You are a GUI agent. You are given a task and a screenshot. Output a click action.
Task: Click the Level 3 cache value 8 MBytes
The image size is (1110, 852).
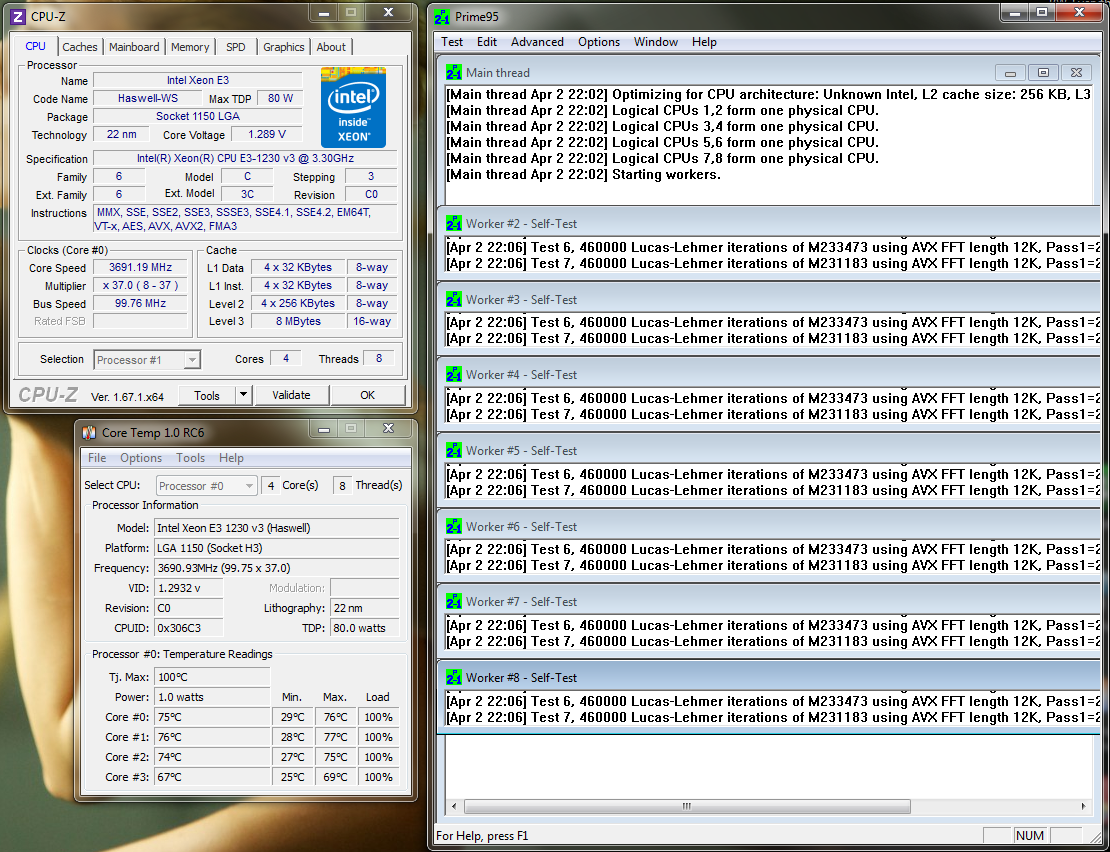coord(298,321)
